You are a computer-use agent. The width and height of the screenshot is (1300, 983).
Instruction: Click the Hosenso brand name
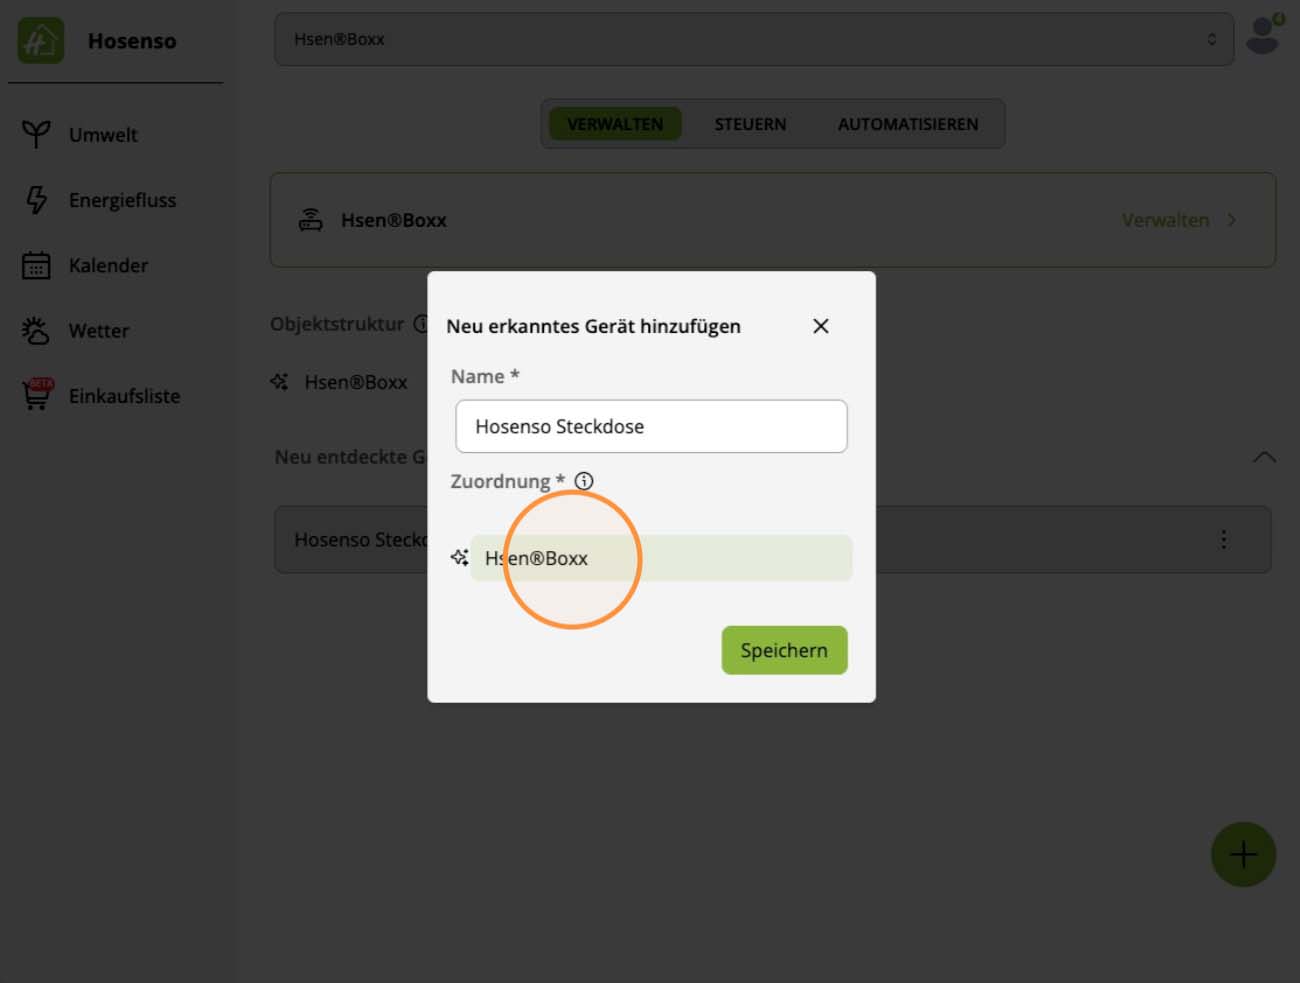132,41
